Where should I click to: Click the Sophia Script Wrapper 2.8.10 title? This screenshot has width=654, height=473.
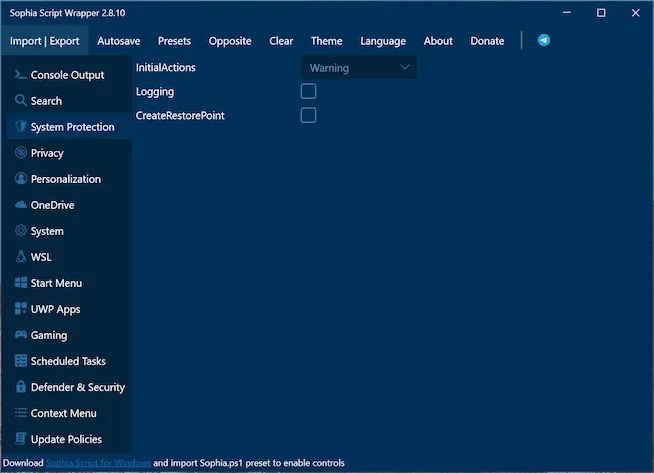click(x=67, y=13)
